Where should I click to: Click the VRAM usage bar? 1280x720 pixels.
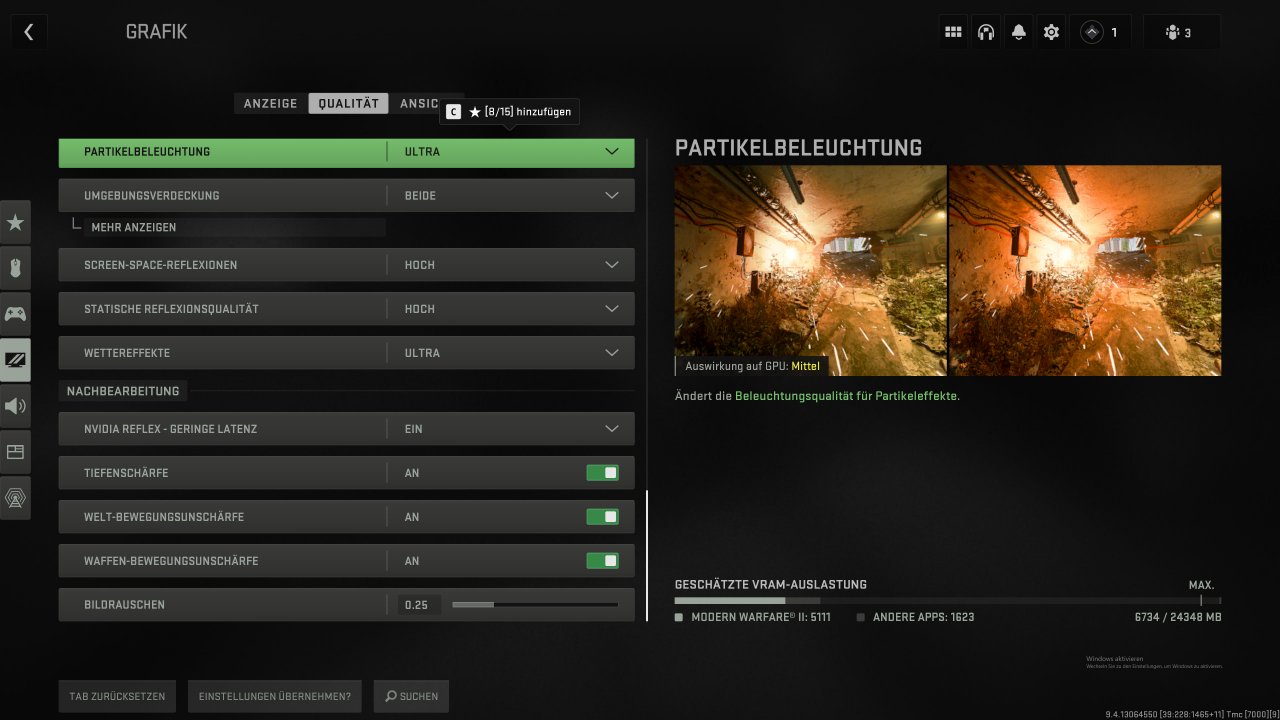point(948,601)
